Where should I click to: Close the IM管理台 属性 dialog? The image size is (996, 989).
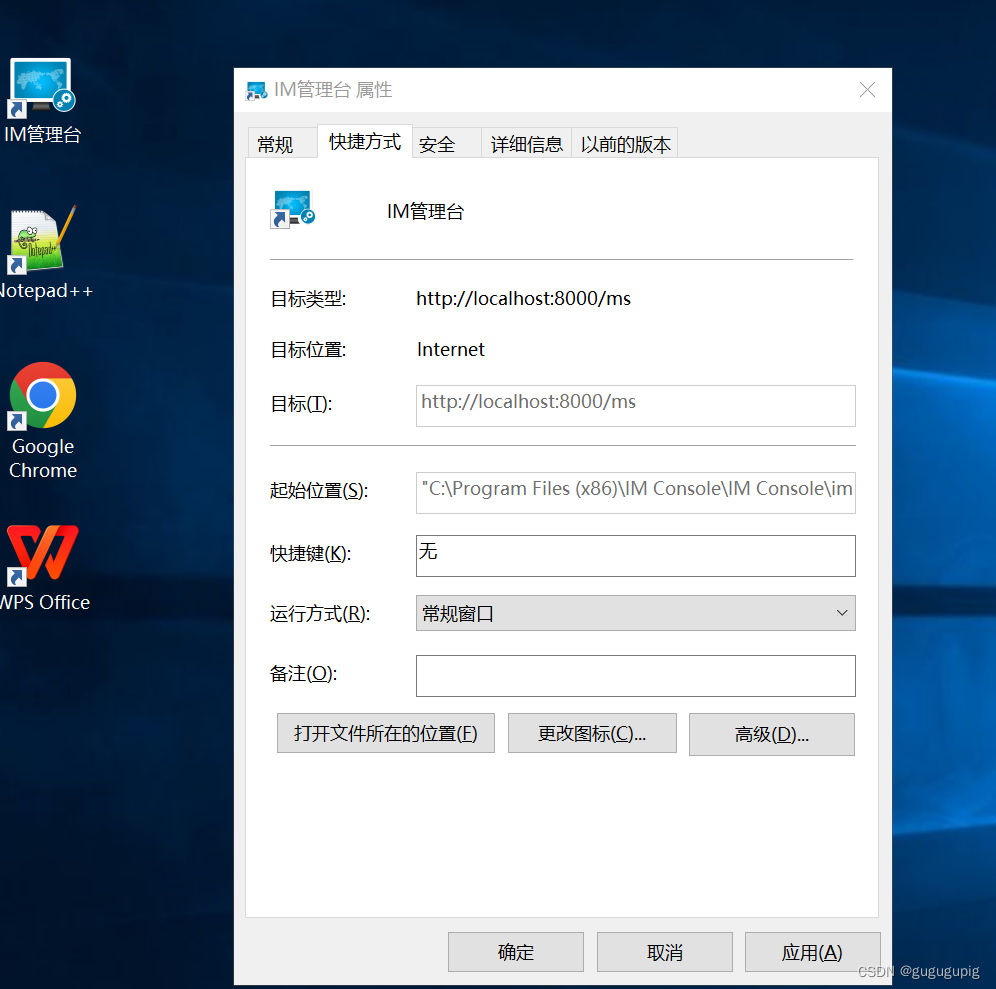(867, 90)
